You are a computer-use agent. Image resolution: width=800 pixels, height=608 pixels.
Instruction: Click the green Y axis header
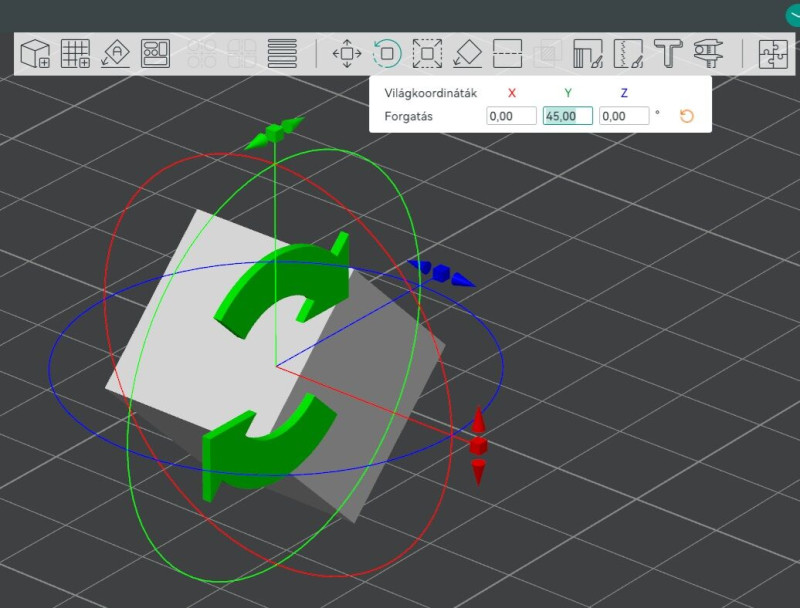click(568, 93)
